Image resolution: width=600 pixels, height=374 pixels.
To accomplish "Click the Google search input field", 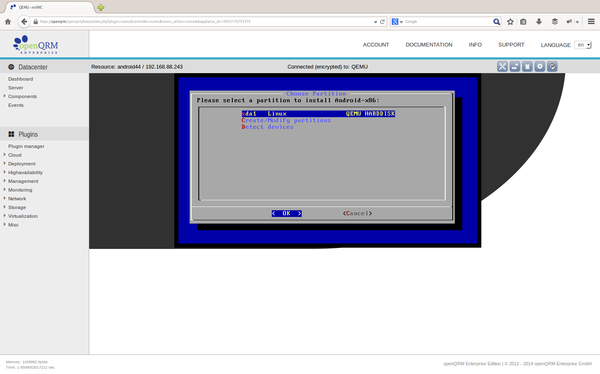I will [448, 22].
